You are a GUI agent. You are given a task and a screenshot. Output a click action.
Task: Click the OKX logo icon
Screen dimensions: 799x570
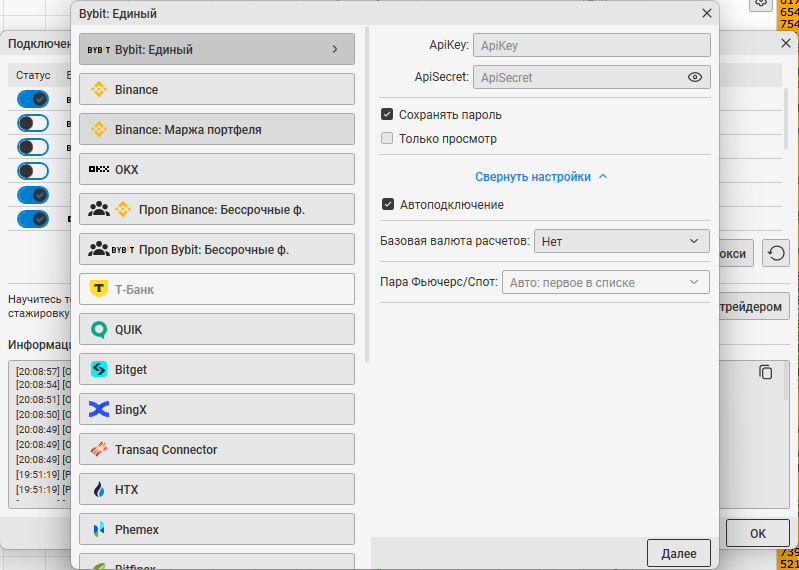click(x=99, y=170)
